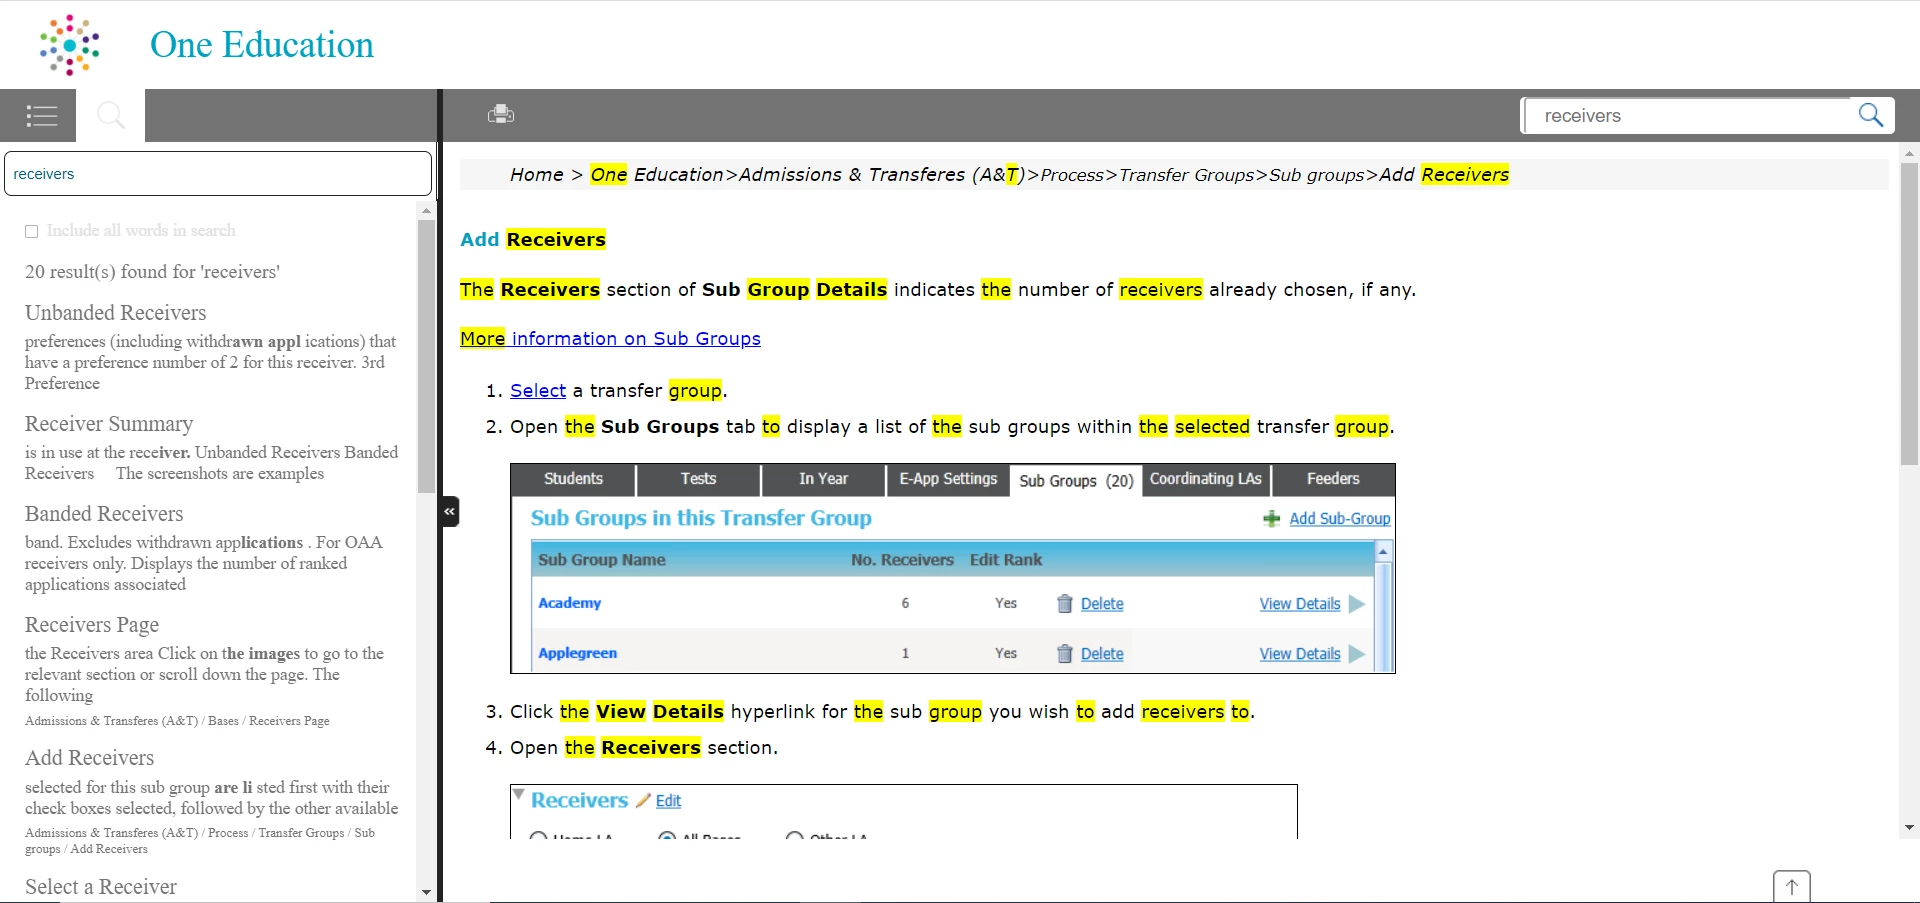The height and width of the screenshot is (903, 1920).
Task: Toggle Include all words in search checkbox
Action: (31, 231)
